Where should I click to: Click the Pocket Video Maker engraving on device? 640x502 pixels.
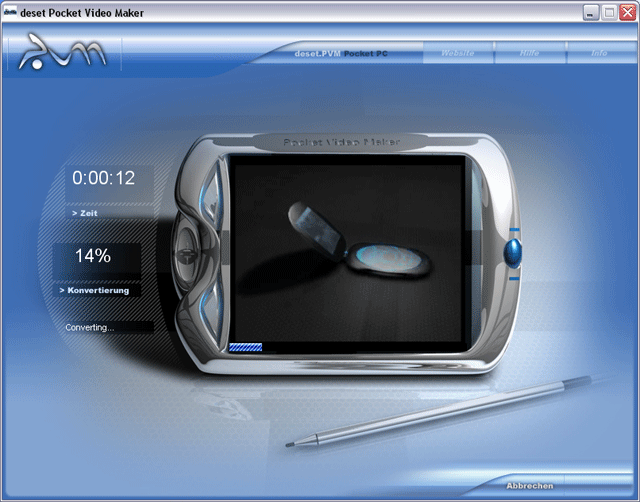tap(341, 142)
